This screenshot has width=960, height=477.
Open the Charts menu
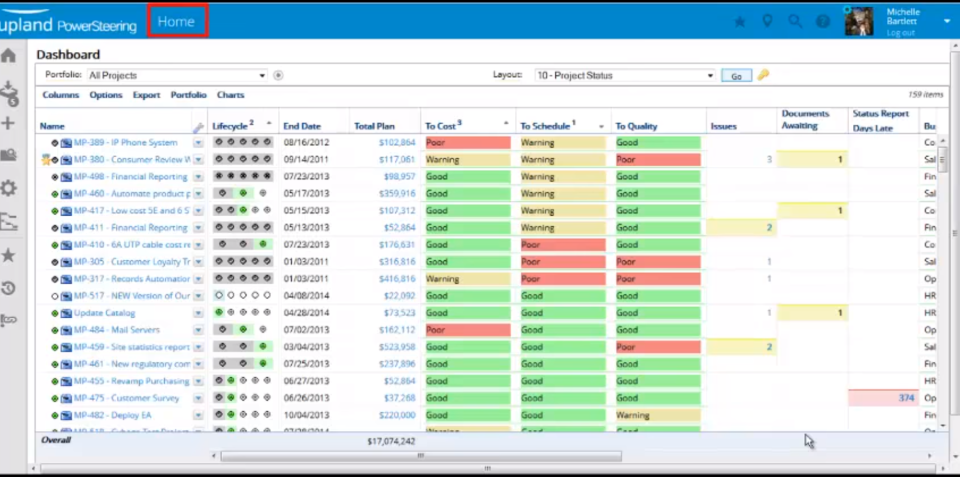pos(230,95)
